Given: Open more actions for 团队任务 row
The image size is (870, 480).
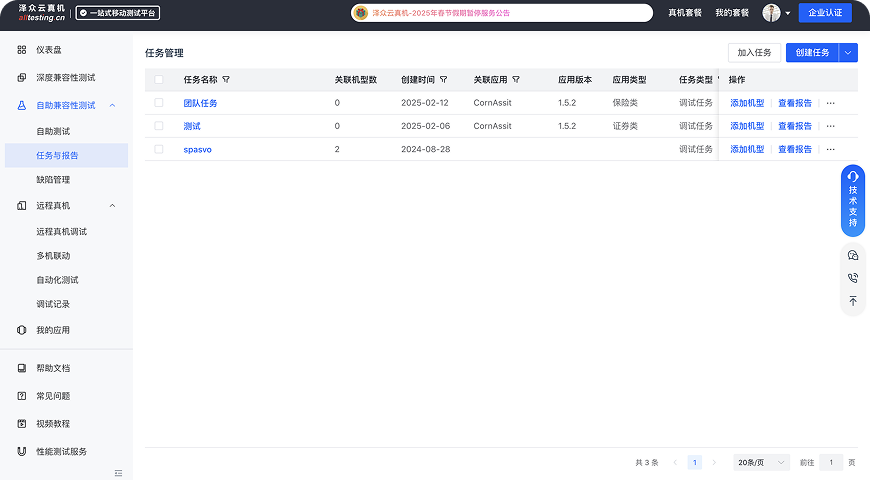Looking at the screenshot, I should pos(830,103).
